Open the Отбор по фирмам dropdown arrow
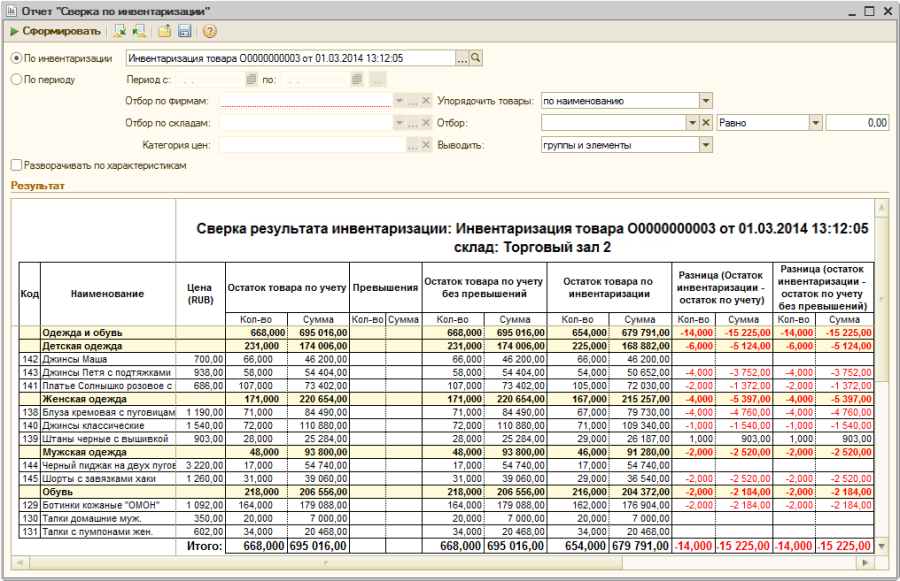This screenshot has width=900, height=581. 399,101
